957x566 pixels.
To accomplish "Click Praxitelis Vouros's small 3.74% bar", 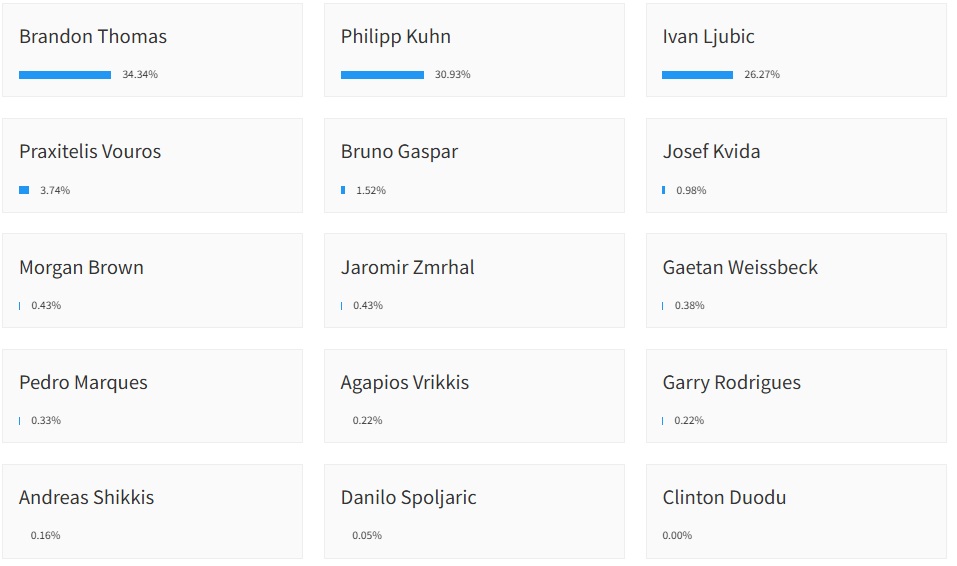I will (24, 190).
